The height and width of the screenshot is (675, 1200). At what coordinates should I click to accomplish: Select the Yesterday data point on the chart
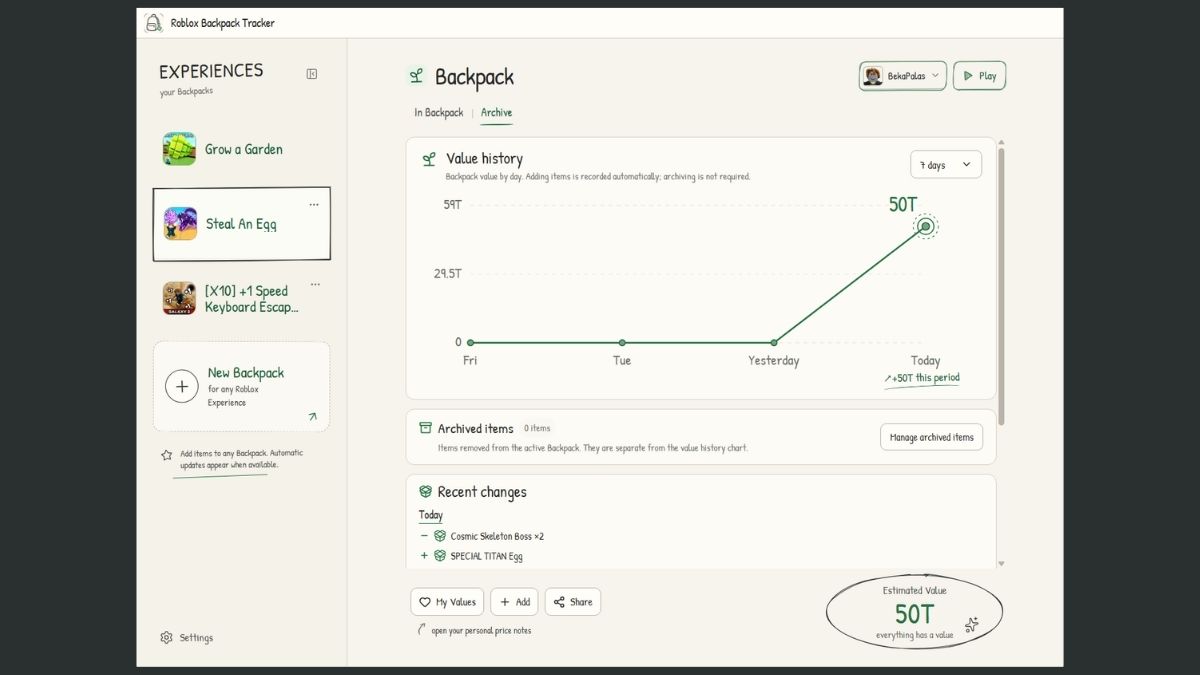(774, 343)
